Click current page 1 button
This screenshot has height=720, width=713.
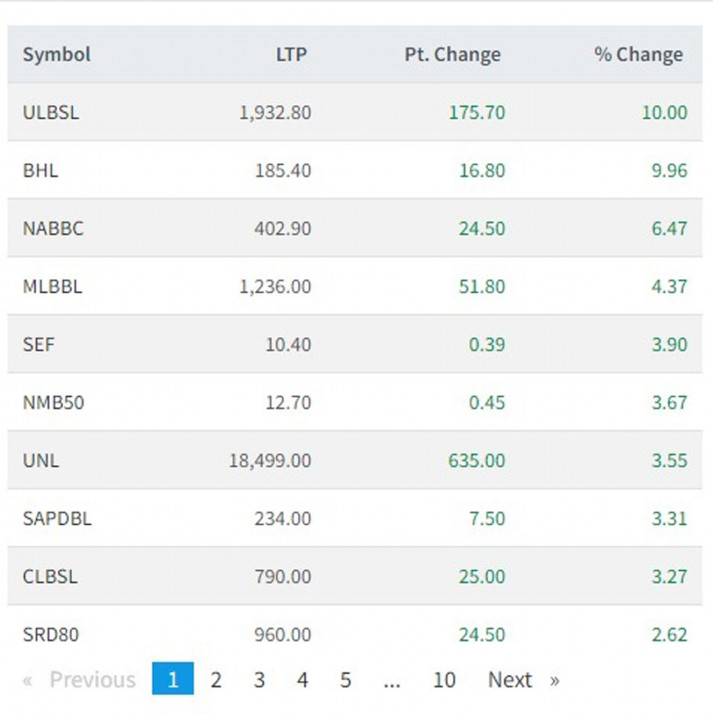tap(173, 680)
